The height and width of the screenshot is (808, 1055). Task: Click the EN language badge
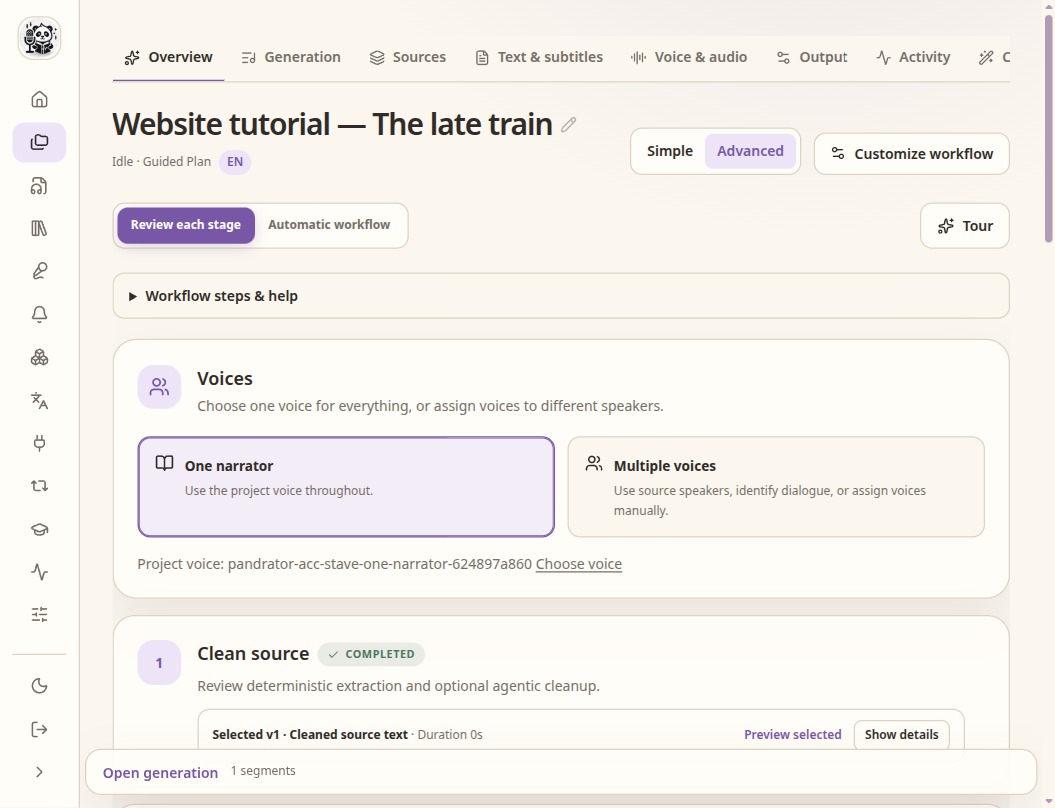(x=235, y=162)
